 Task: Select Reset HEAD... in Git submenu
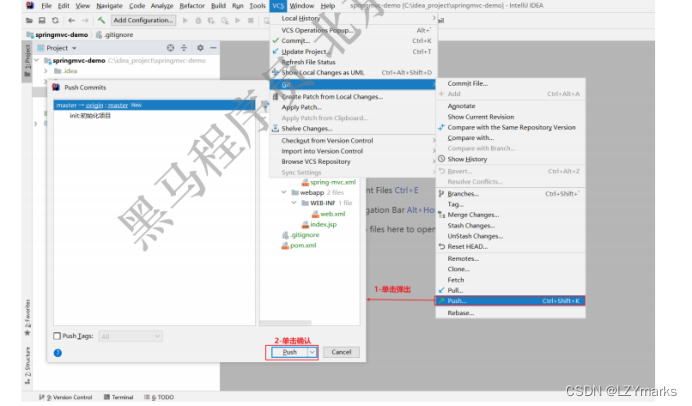pos(510,247)
